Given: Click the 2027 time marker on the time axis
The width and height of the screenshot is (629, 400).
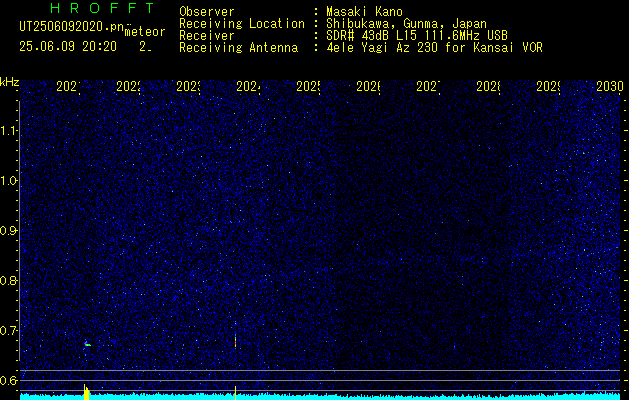Looking at the screenshot, I should coord(428,87).
